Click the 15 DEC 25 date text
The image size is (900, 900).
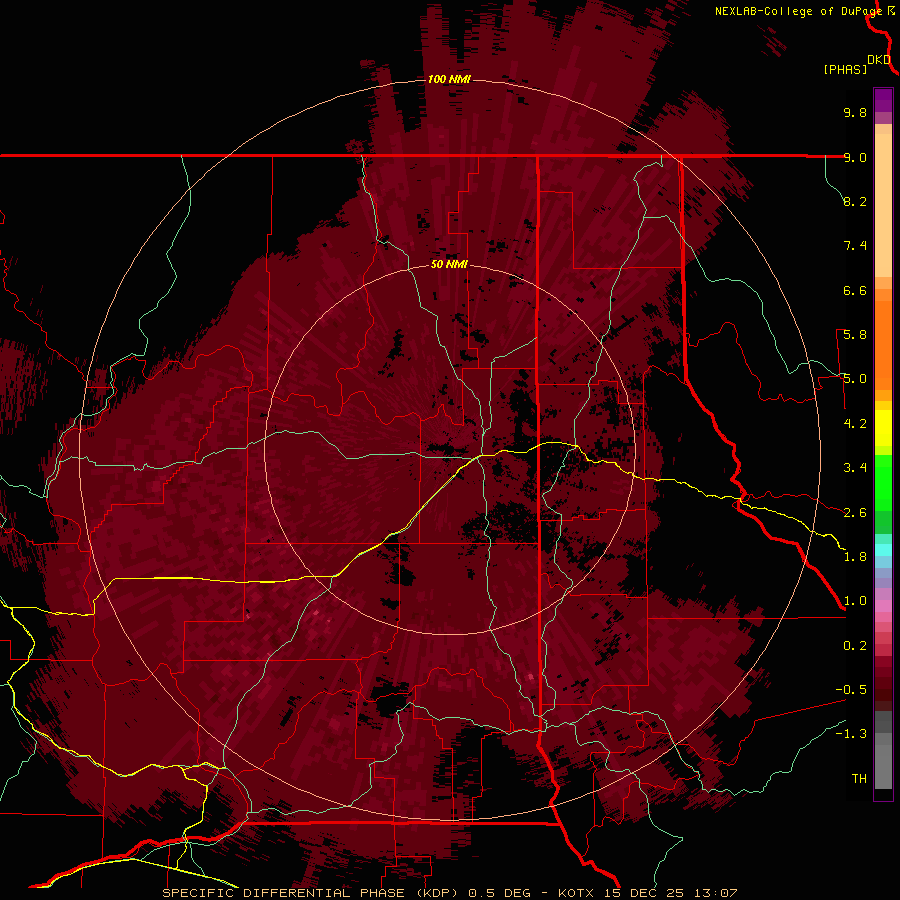[643, 893]
